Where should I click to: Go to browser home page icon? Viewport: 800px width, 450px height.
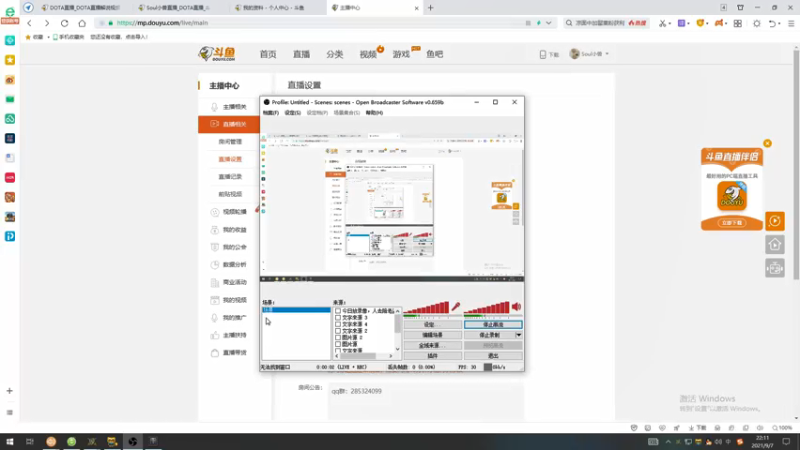pos(82,23)
